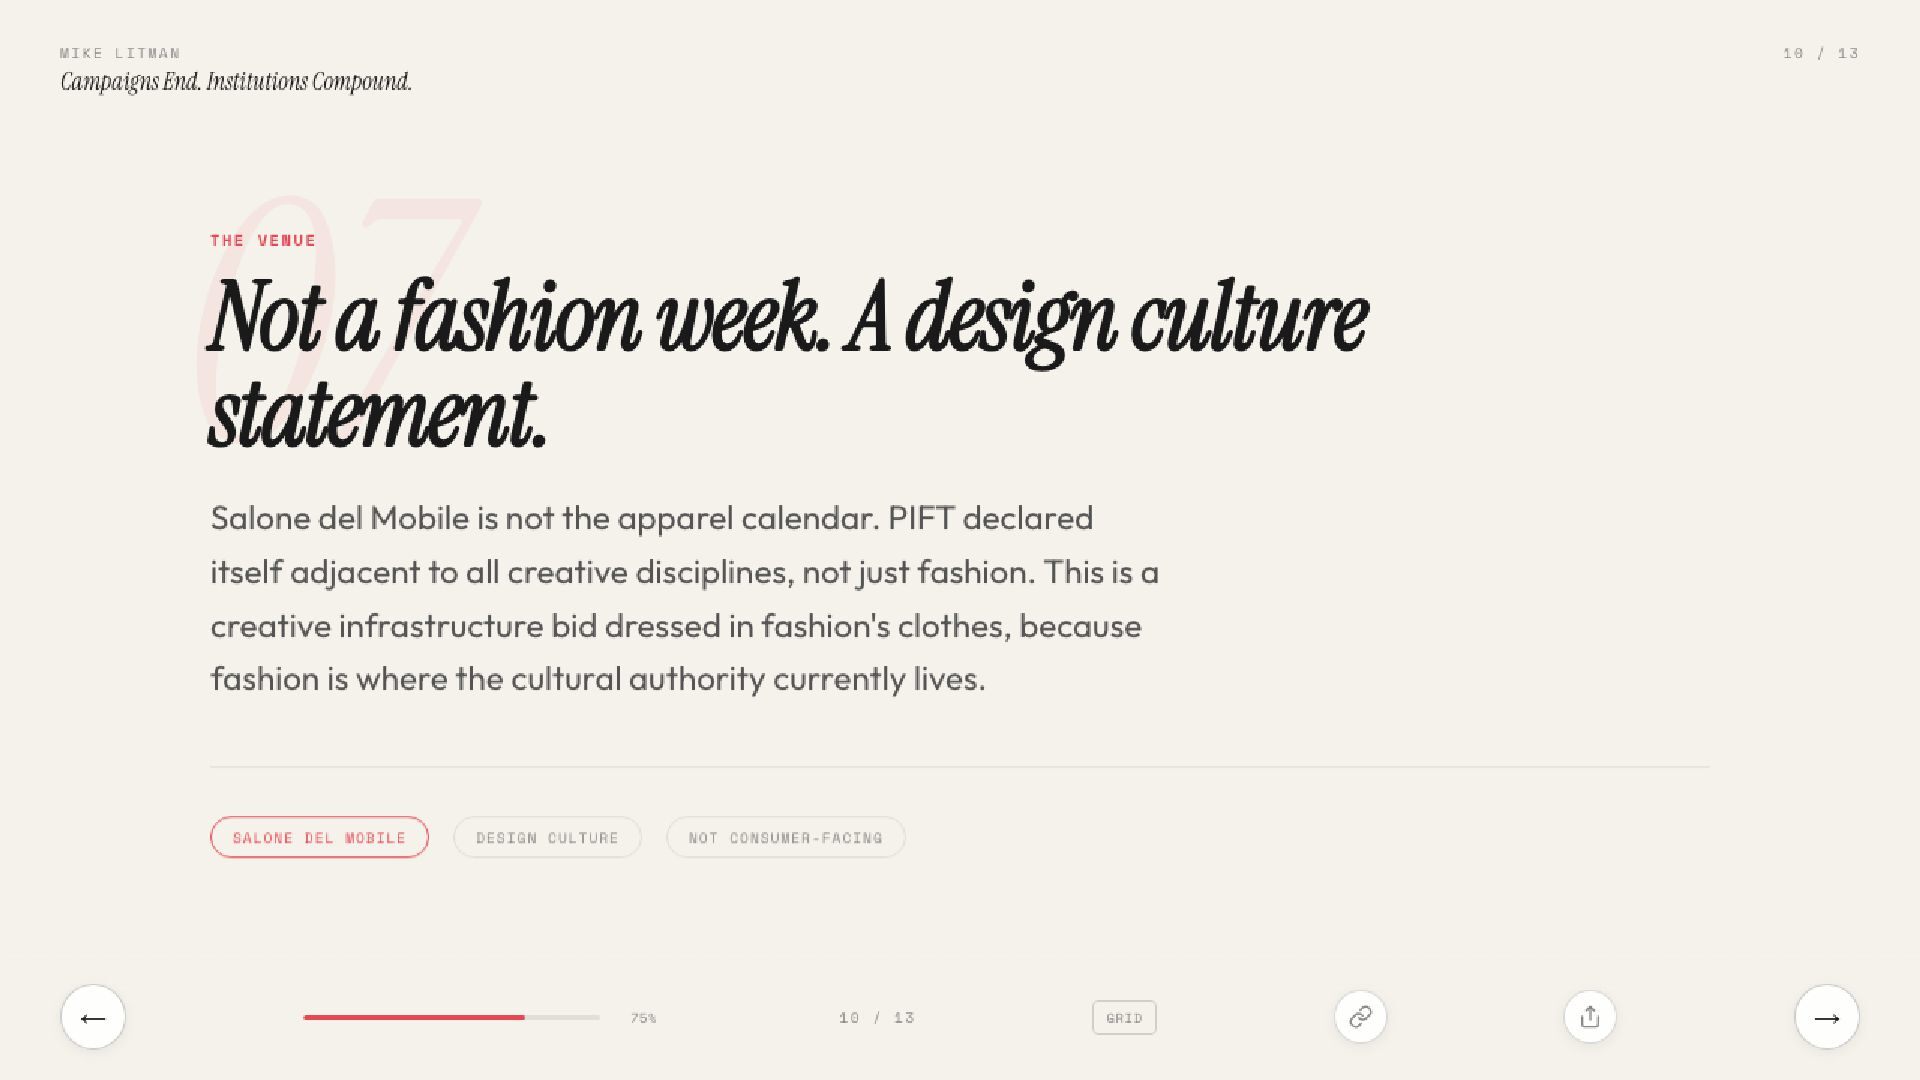The width and height of the screenshot is (1920, 1080).
Task: Advance with the next slide arrow
Action: coord(1827,1017)
